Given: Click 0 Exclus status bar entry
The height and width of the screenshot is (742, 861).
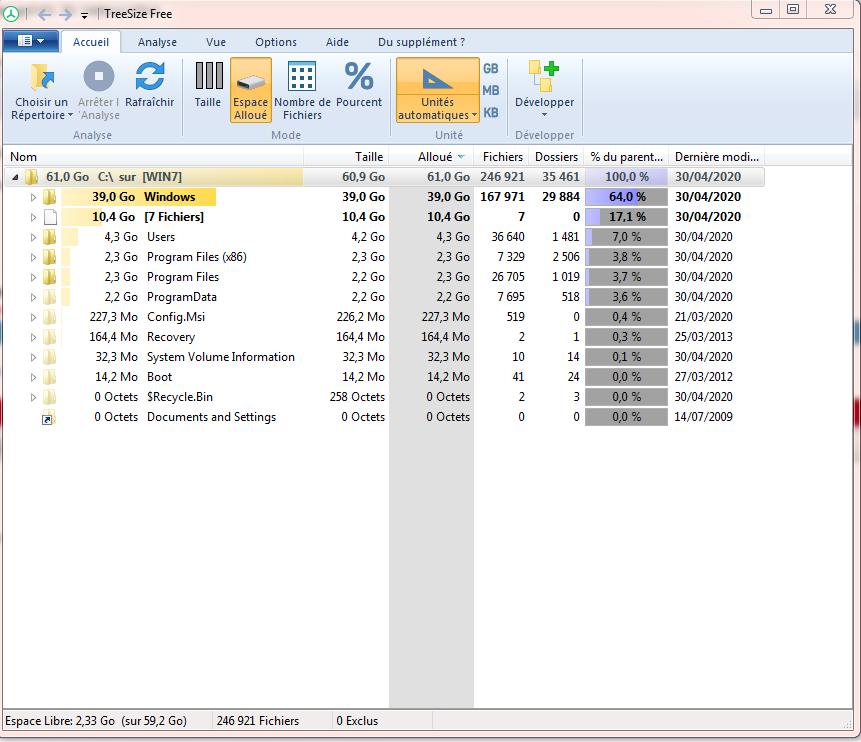Looking at the screenshot, I should (357, 721).
